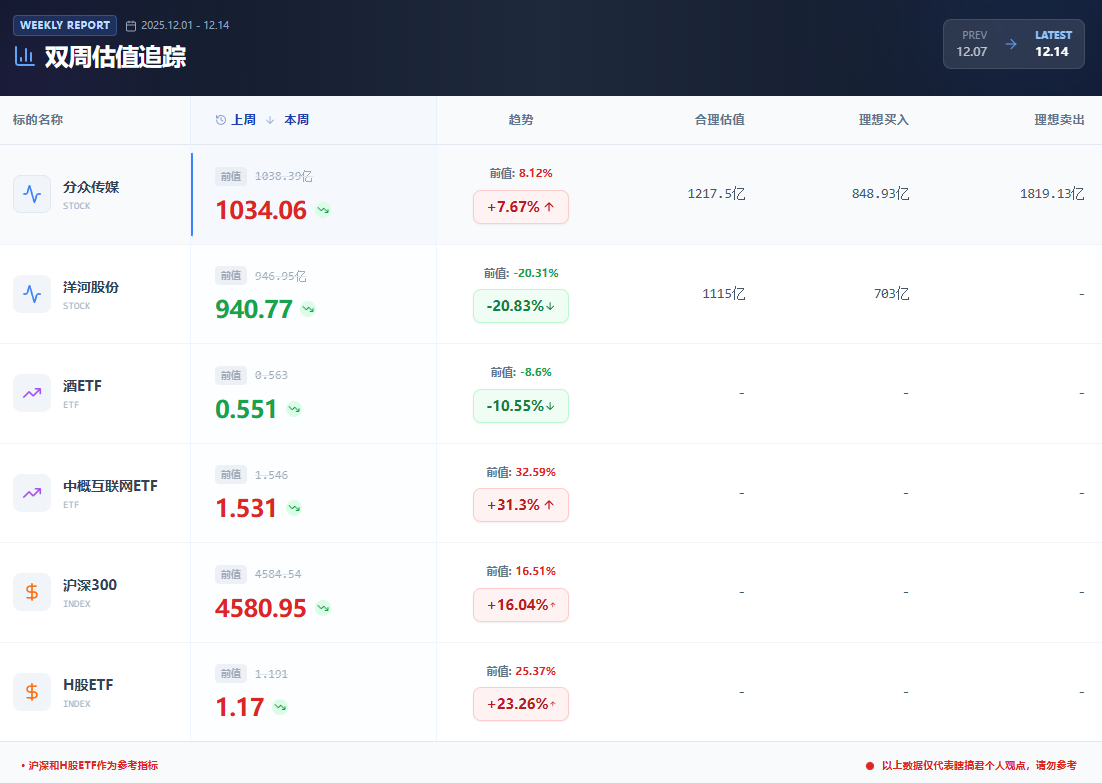
Task: Click the dollar icon for 沪深300
Action: tap(32, 592)
